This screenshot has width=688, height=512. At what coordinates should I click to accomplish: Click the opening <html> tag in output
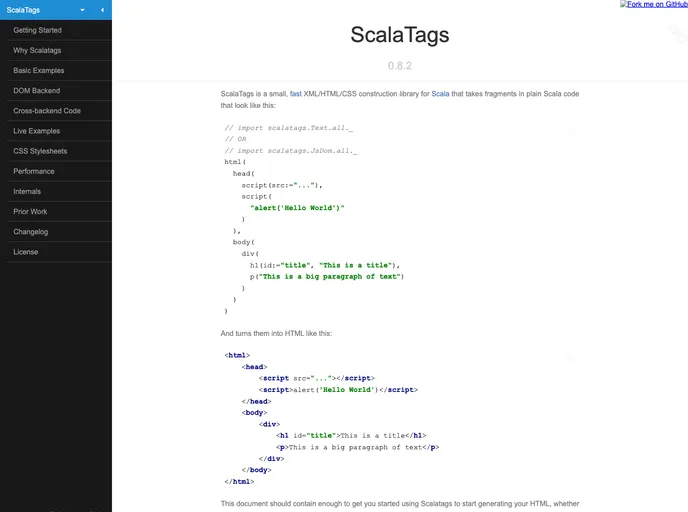click(x=237, y=355)
